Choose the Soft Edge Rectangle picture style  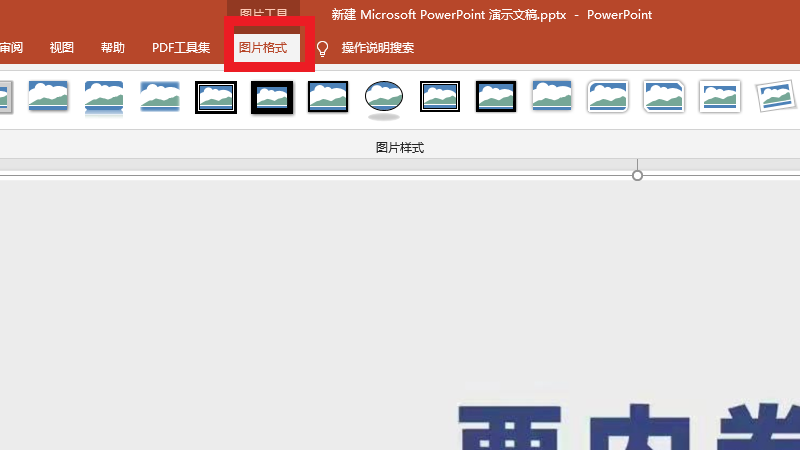(x=160, y=96)
